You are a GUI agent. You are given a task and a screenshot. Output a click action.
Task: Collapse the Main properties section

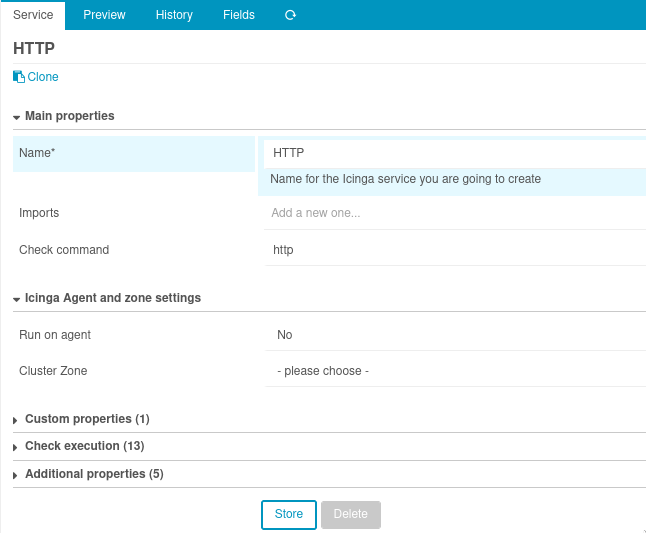tap(68, 116)
